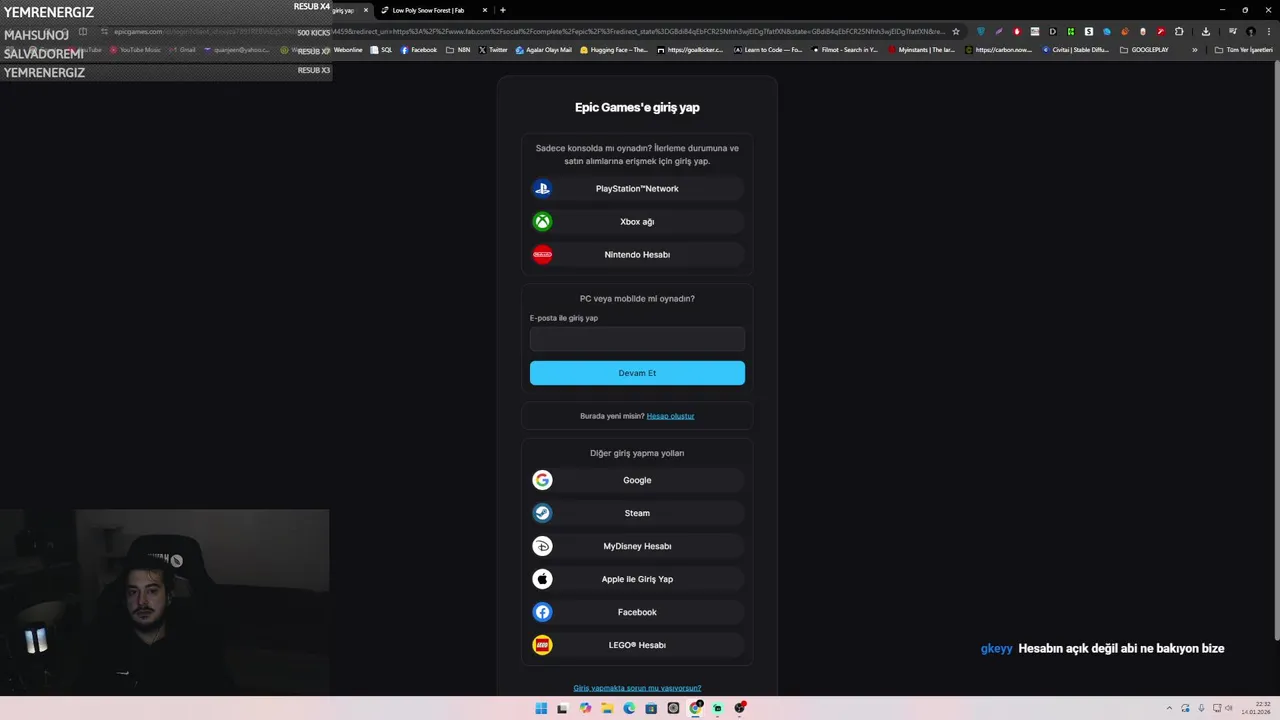Viewport: 1280px width, 720px height.
Task: Open File Explorer from taskbar
Action: tap(607, 708)
